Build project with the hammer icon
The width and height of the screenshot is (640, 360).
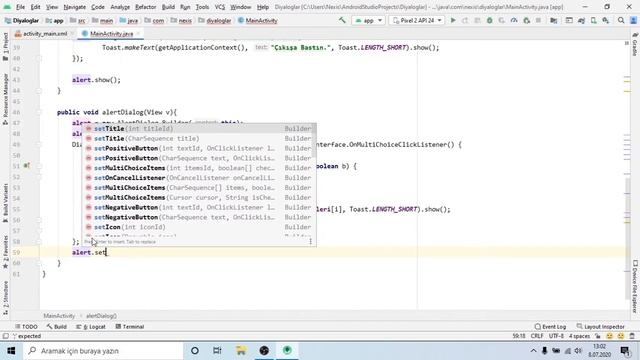(342, 20)
